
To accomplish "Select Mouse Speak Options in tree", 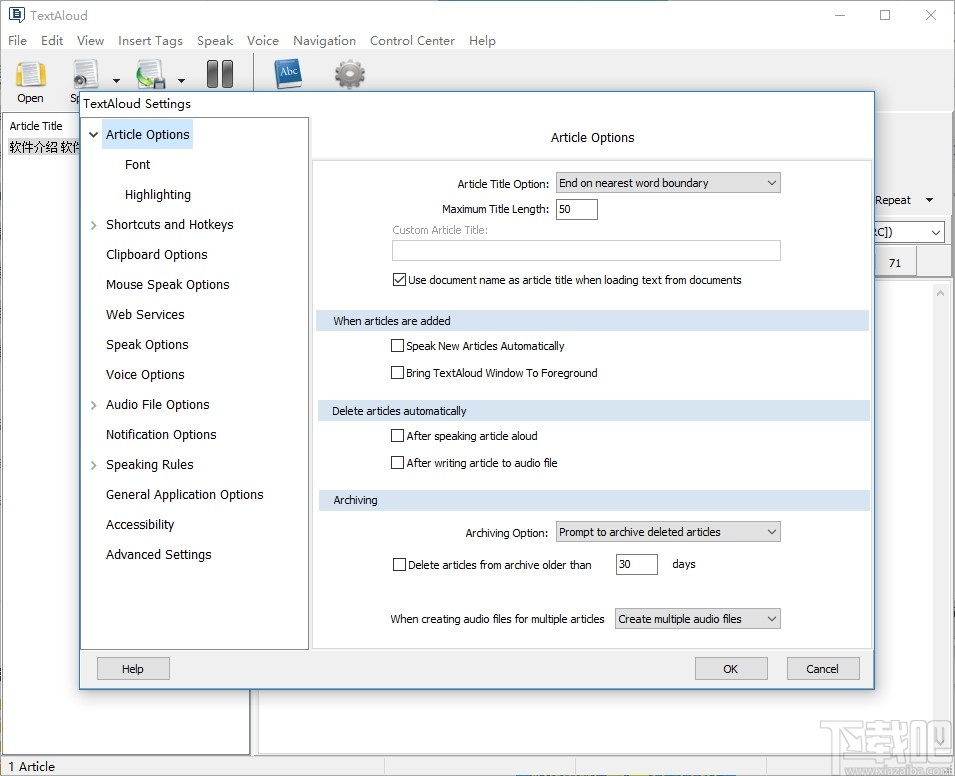I will 167,284.
